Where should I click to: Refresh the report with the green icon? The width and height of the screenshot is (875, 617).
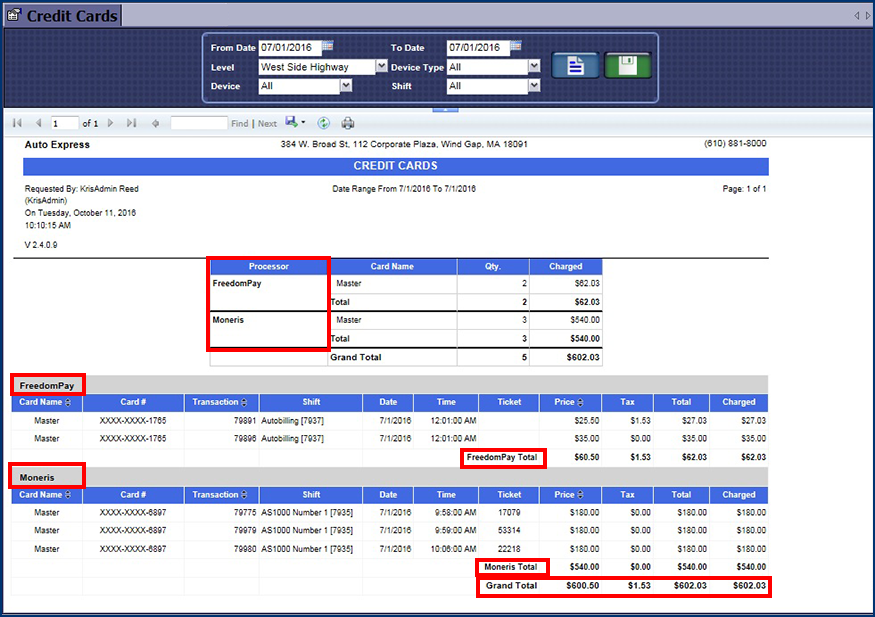[x=324, y=123]
